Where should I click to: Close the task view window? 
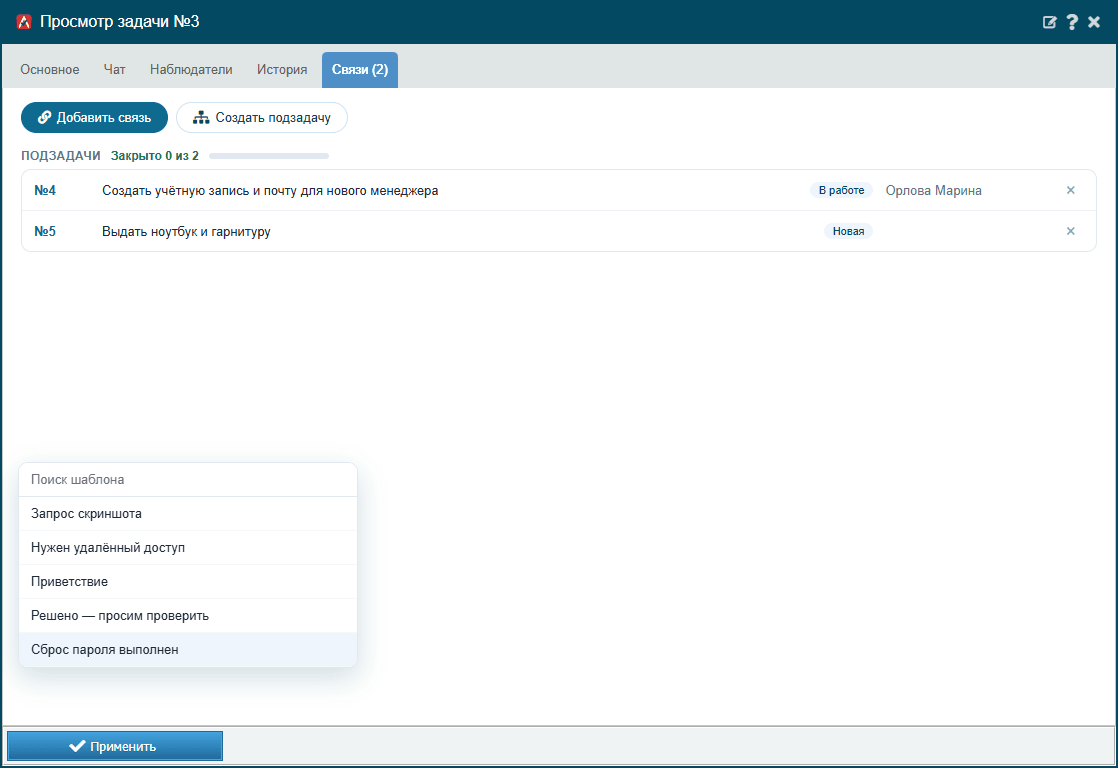[x=1094, y=22]
